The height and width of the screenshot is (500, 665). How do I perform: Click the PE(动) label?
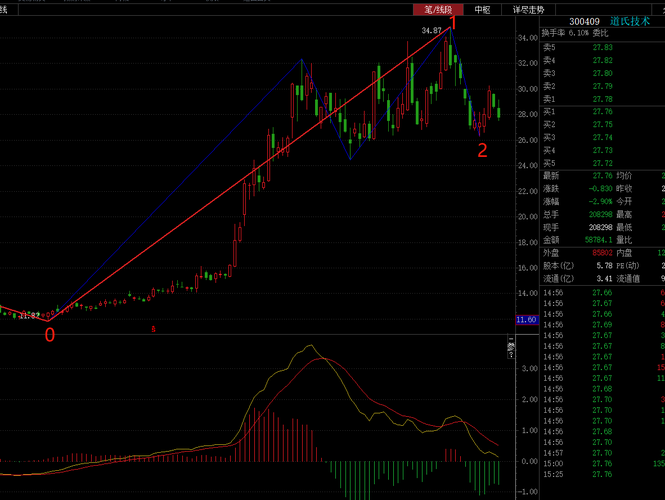[628, 266]
